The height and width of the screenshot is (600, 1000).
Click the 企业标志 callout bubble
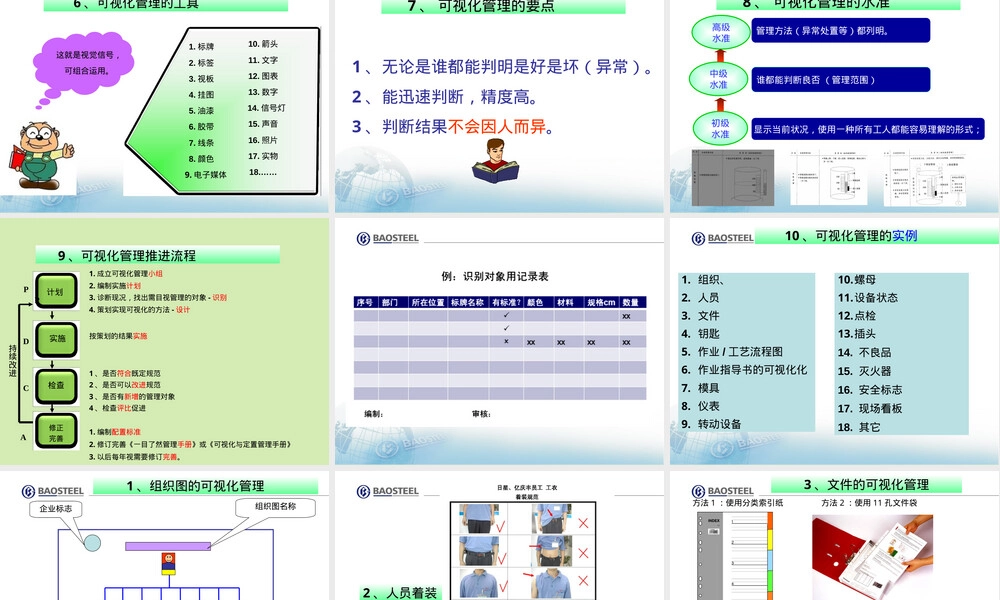tap(55, 509)
